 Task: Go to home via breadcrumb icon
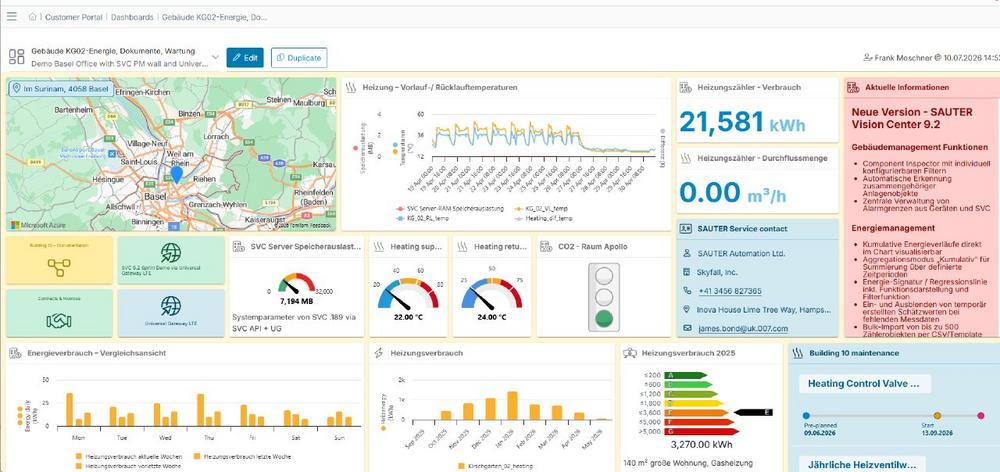pos(32,17)
